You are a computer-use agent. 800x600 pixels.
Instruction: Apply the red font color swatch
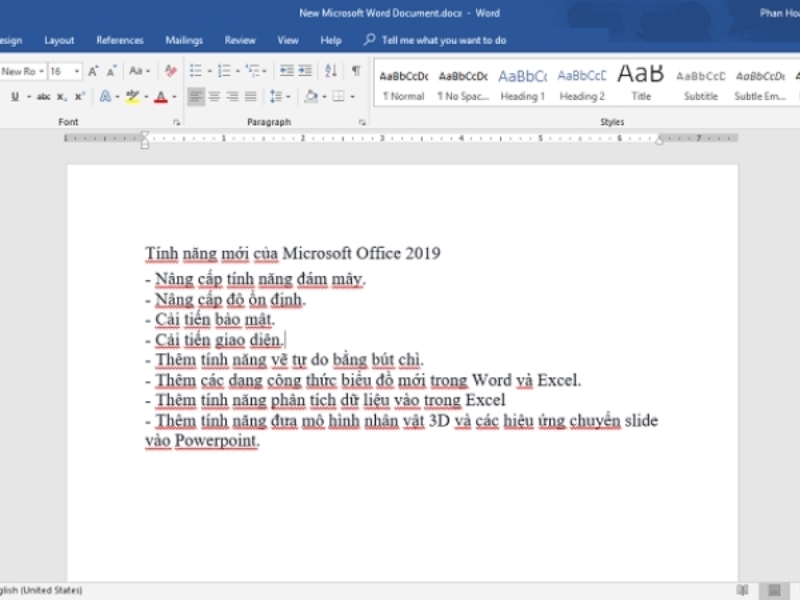(160, 97)
